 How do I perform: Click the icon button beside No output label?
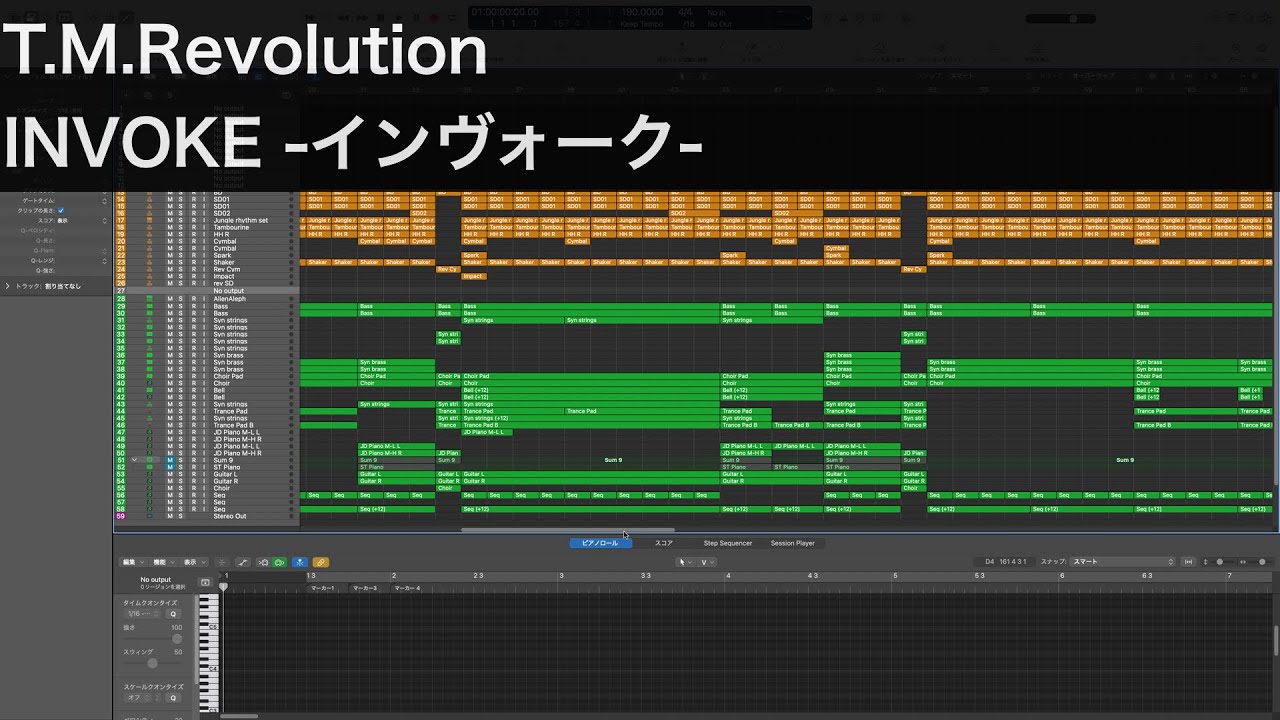click(x=205, y=582)
